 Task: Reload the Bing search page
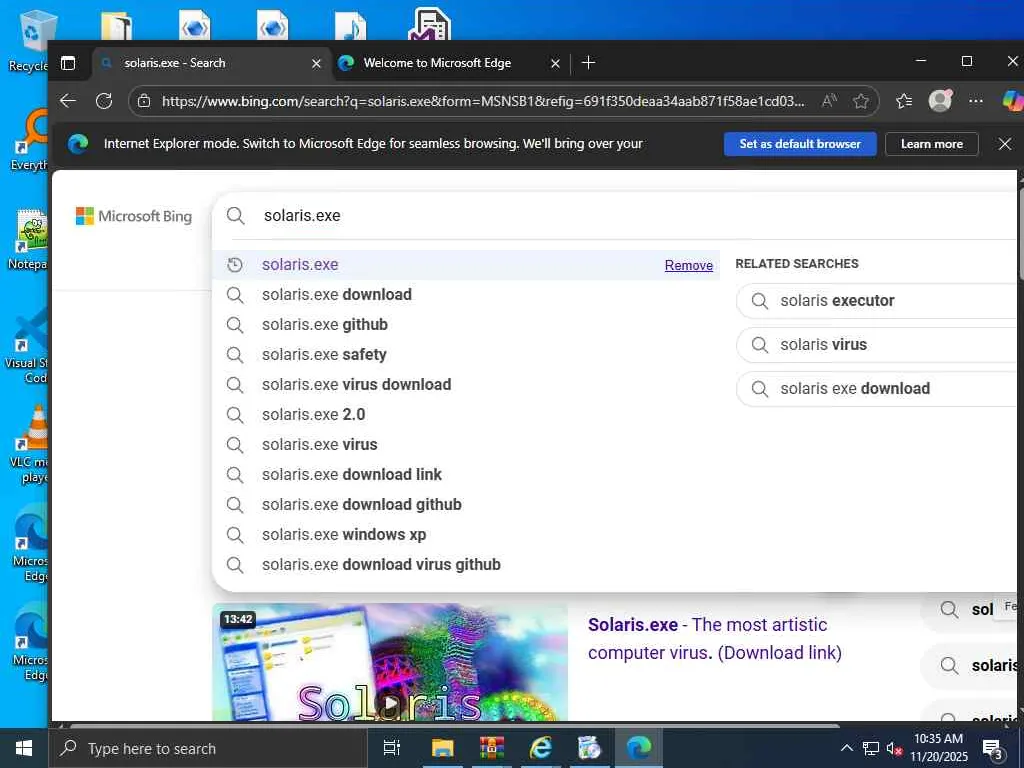coord(104,101)
